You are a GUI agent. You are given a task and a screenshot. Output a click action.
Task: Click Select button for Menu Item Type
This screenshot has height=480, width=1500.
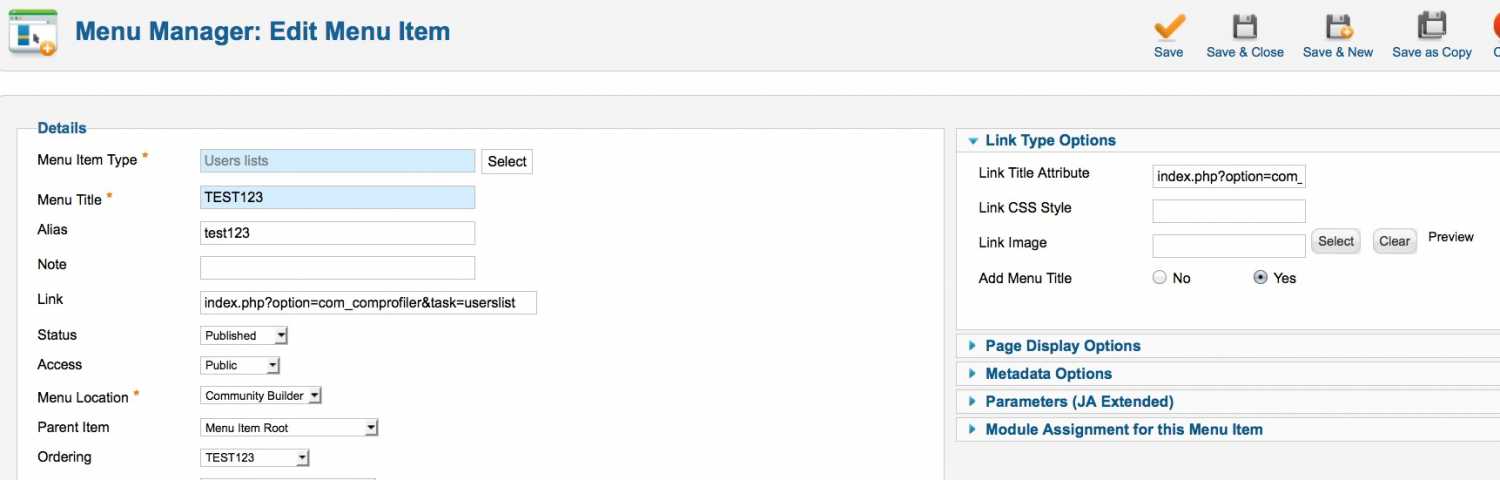[507, 161]
